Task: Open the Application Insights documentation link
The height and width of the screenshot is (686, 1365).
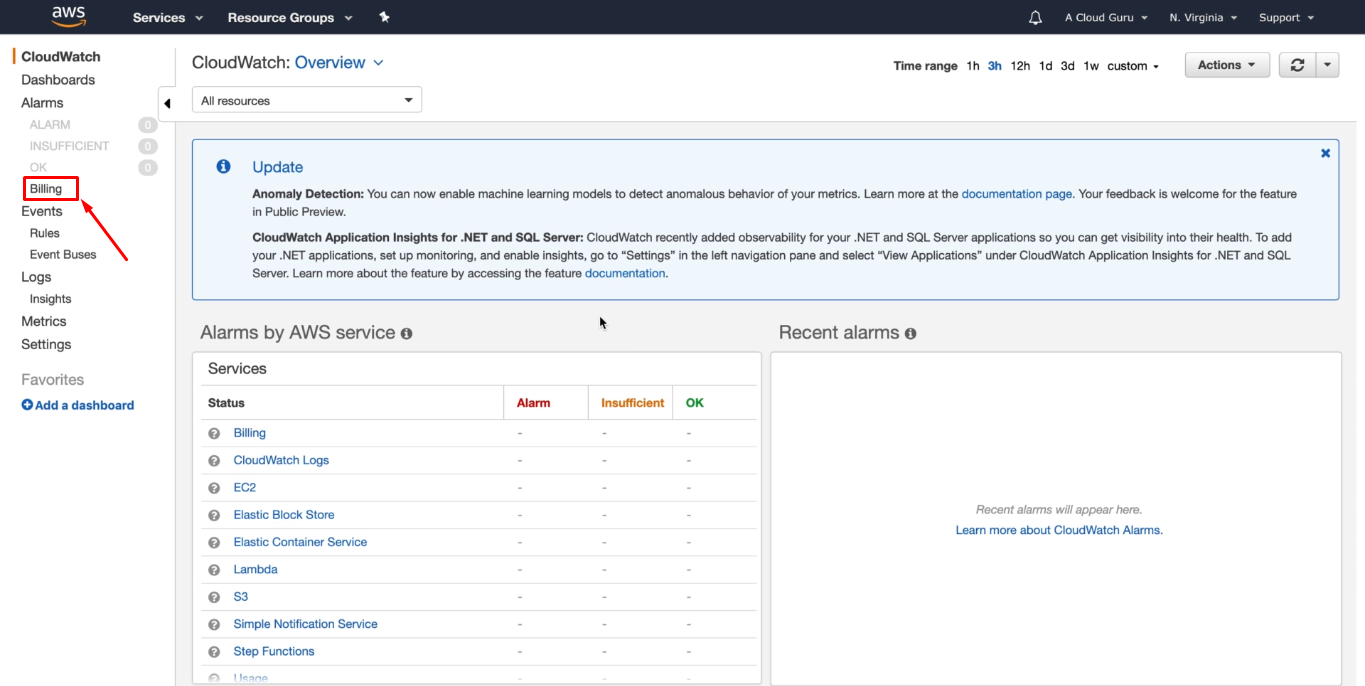Action: [625, 273]
